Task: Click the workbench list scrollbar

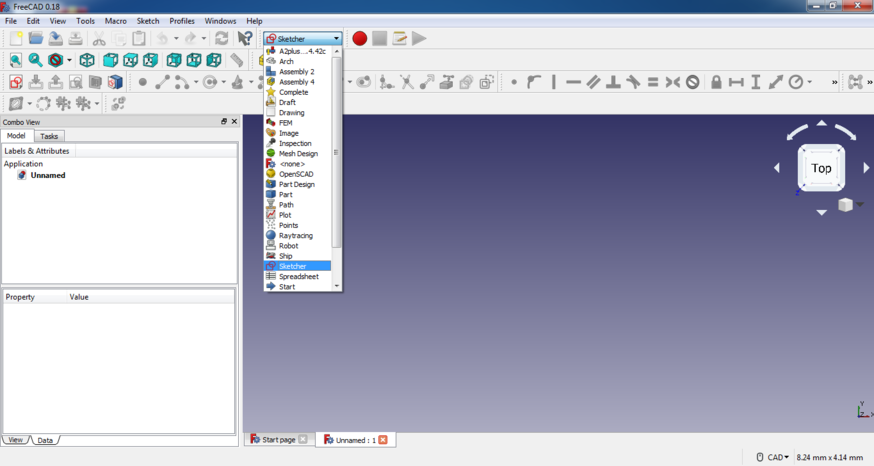Action: coord(336,152)
